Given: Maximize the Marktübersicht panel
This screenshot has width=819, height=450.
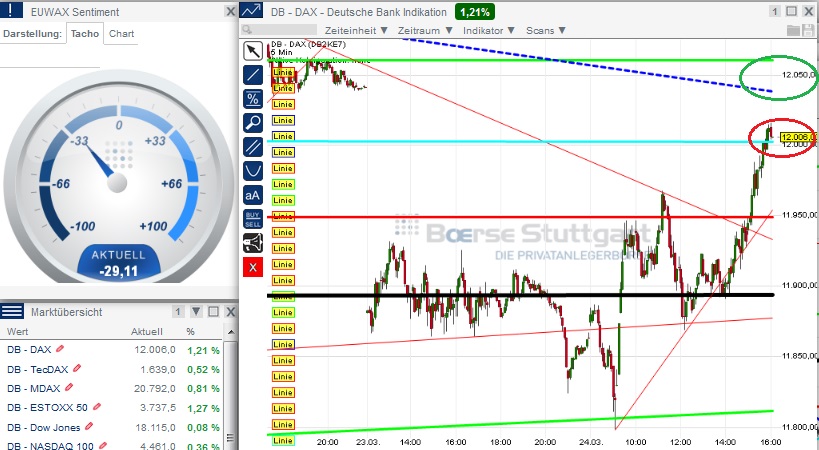Looking at the screenshot, I should pos(213,312).
